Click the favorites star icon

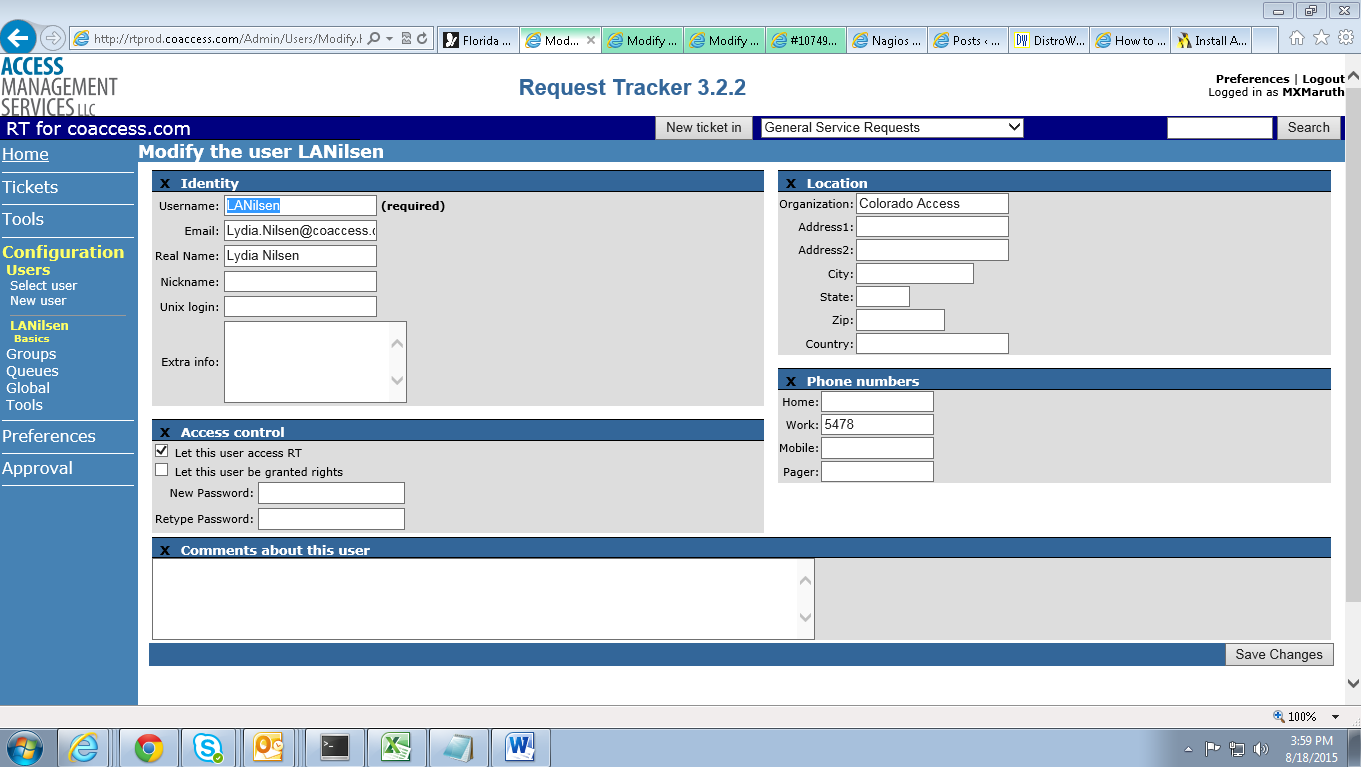1321,38
